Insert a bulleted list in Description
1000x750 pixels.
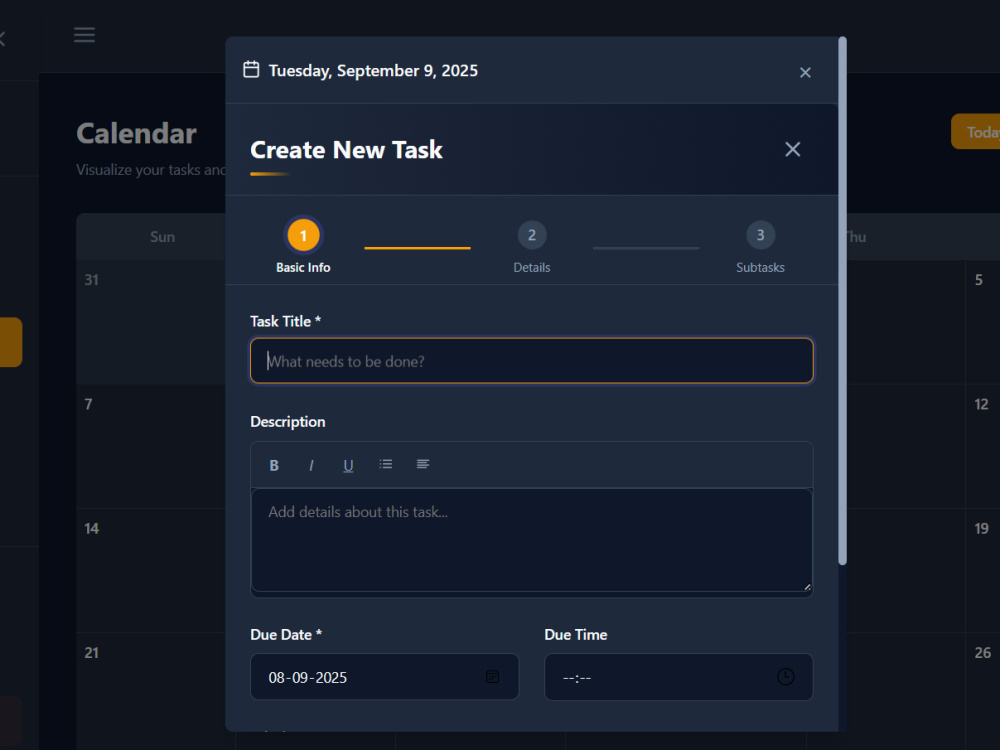coord(385,465)
